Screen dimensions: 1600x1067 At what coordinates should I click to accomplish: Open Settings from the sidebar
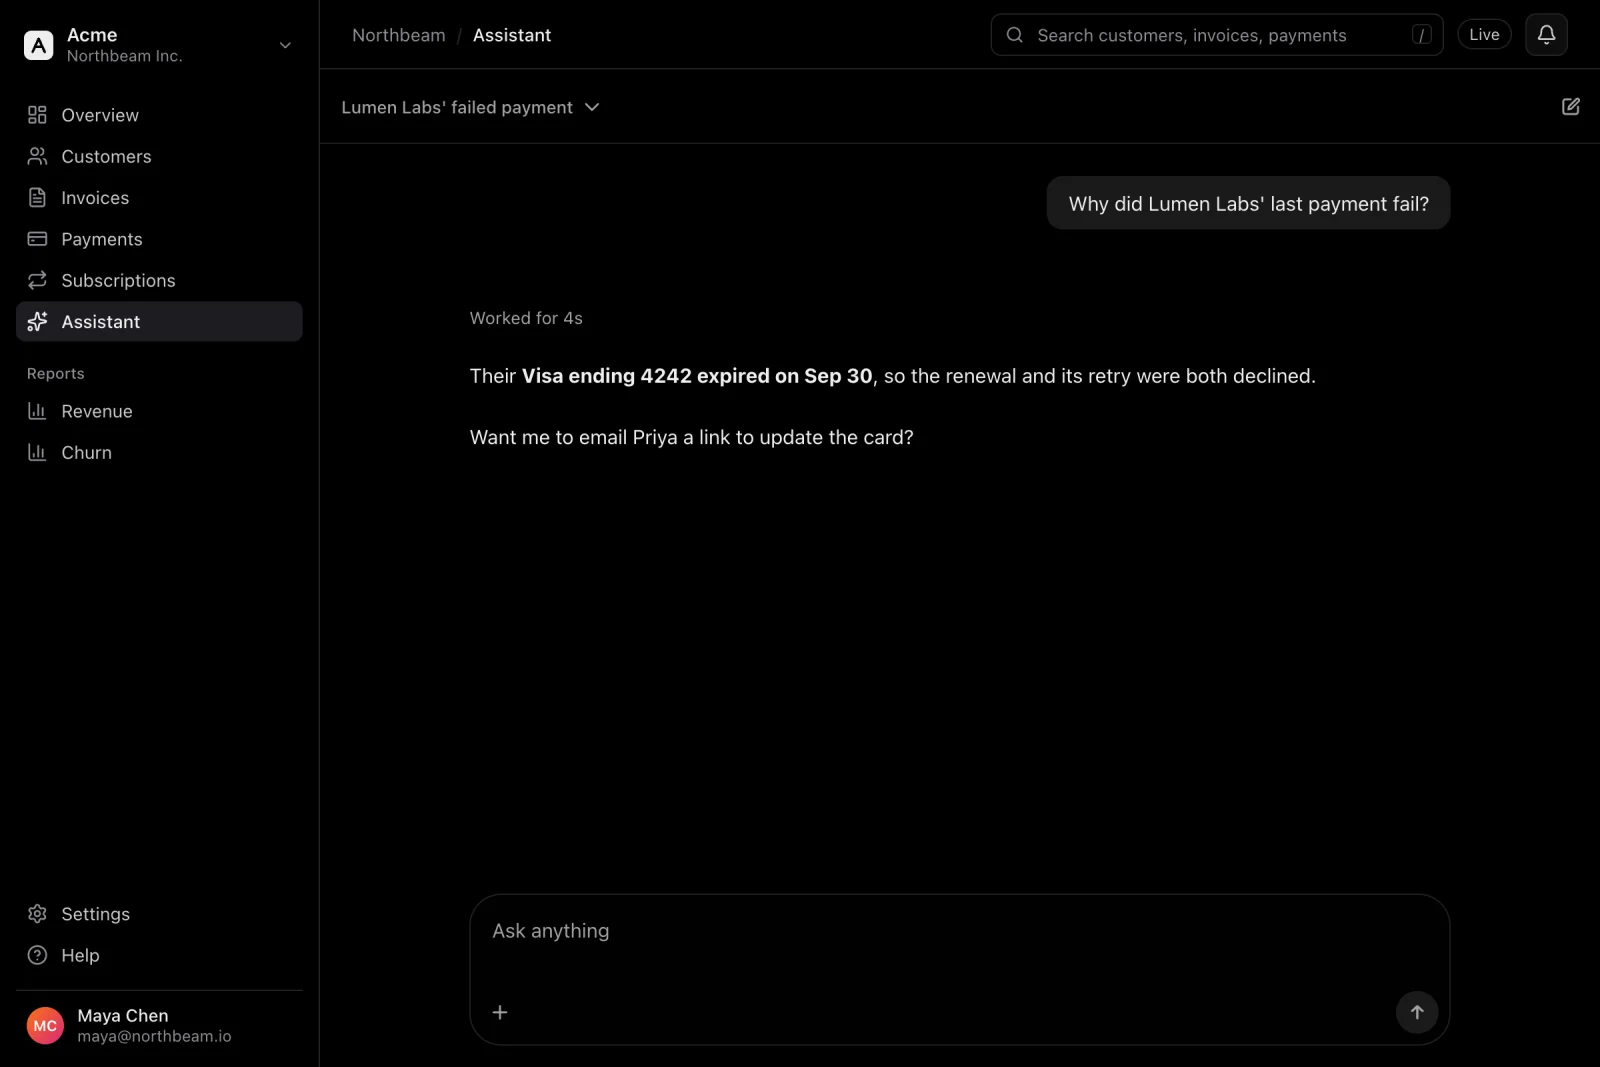point(159,914)
